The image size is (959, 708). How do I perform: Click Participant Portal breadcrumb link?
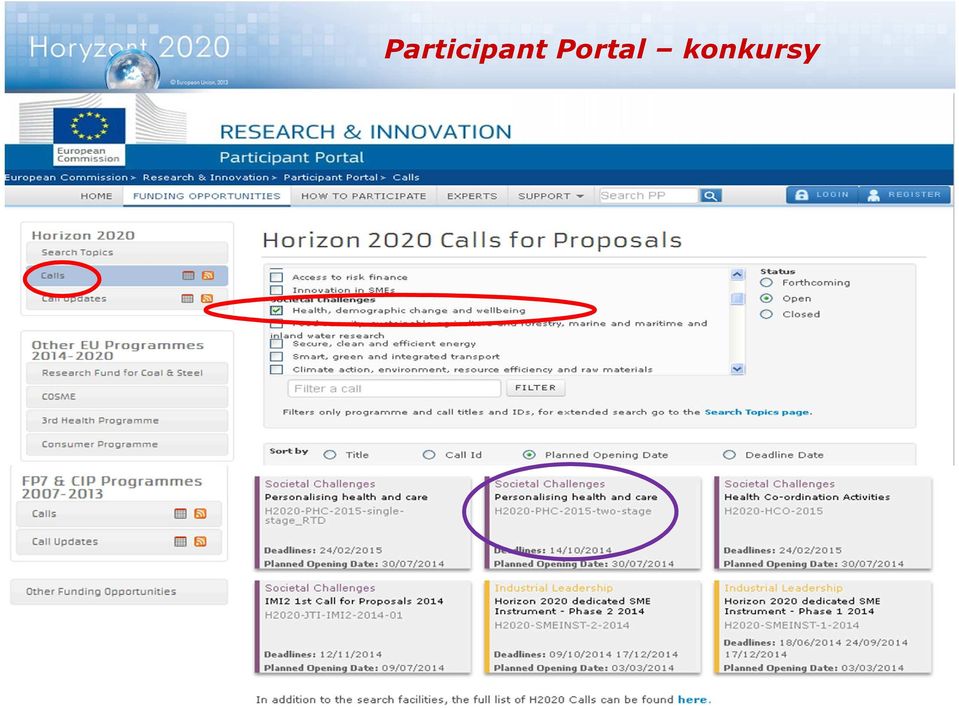pos(331,177)
